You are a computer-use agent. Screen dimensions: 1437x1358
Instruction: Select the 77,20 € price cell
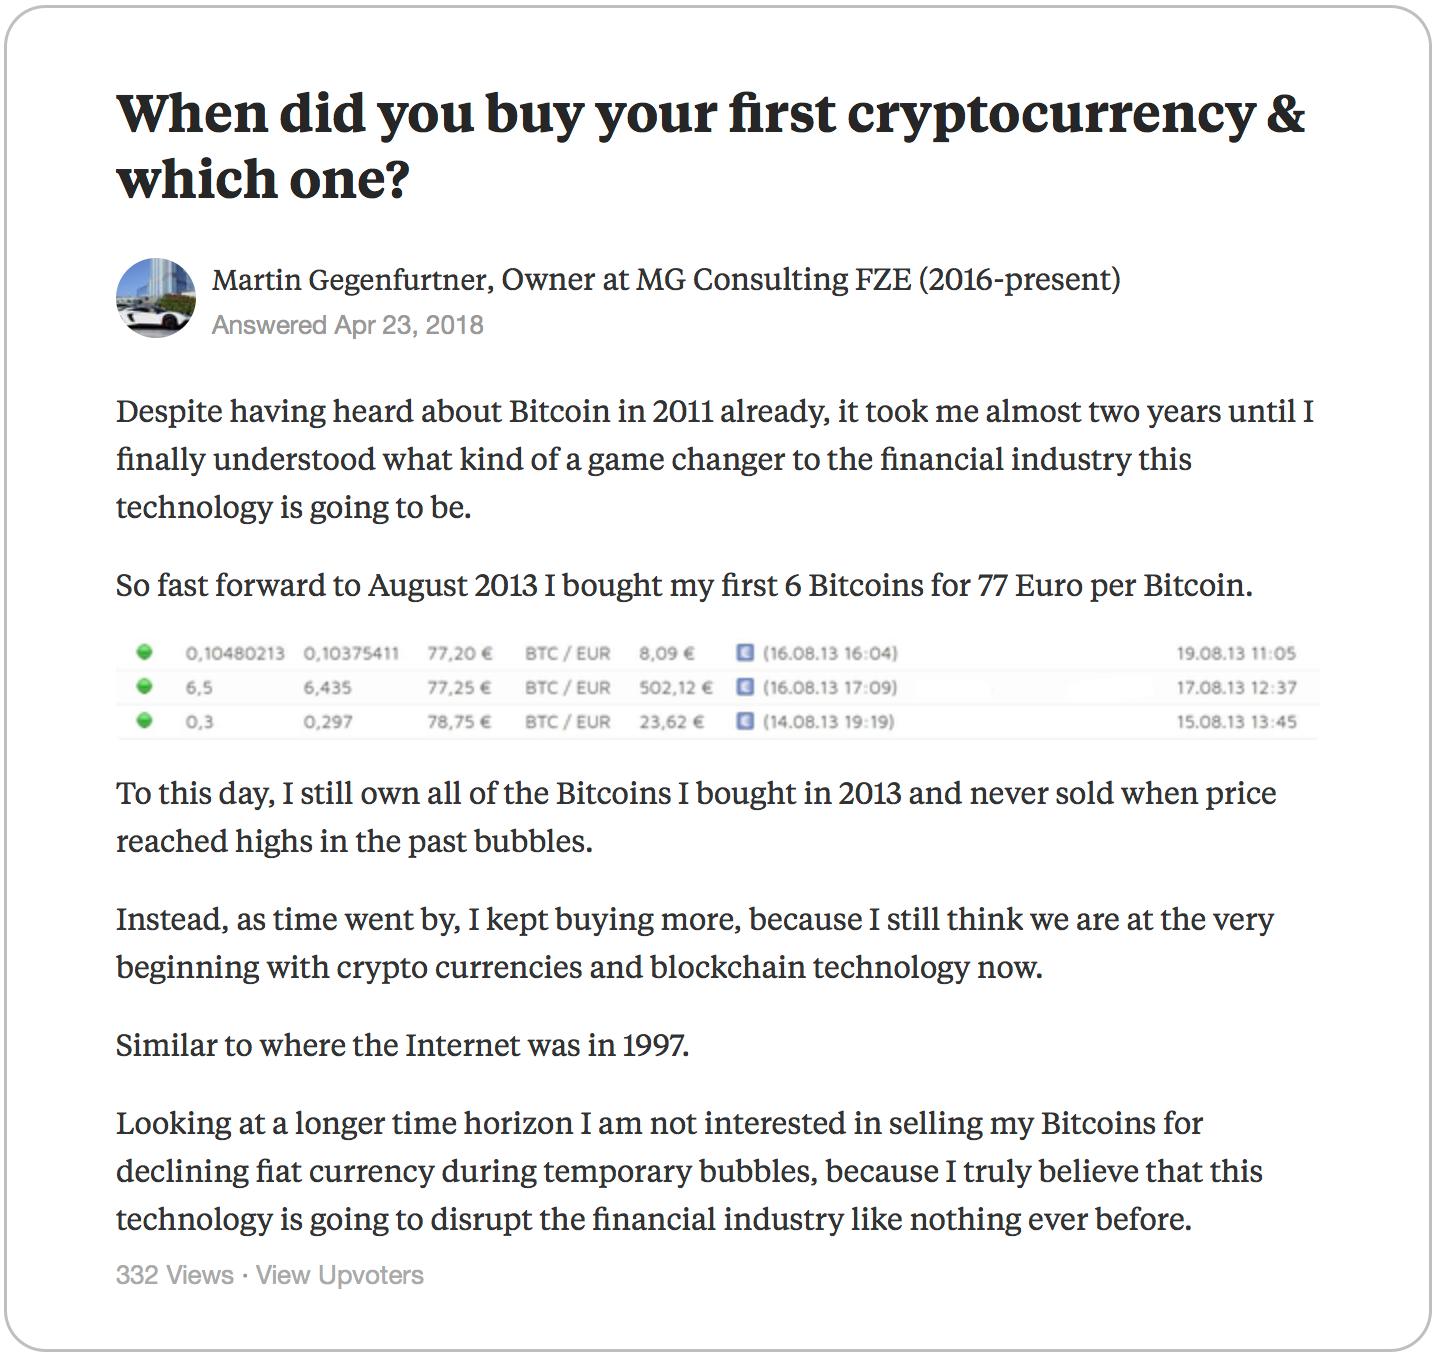click(460, 654)
